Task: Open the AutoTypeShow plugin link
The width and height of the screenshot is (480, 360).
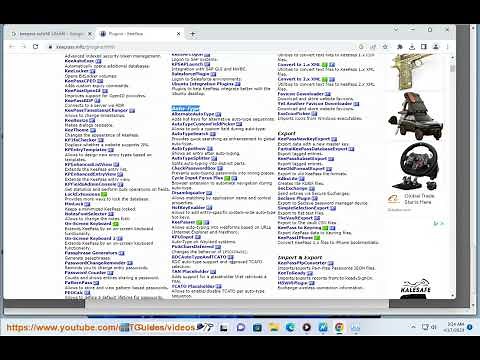Action: [188, 148]
